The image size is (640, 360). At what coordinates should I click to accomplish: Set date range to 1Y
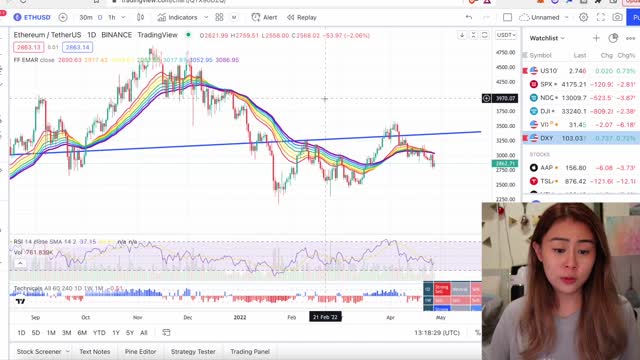pos(116,333)
